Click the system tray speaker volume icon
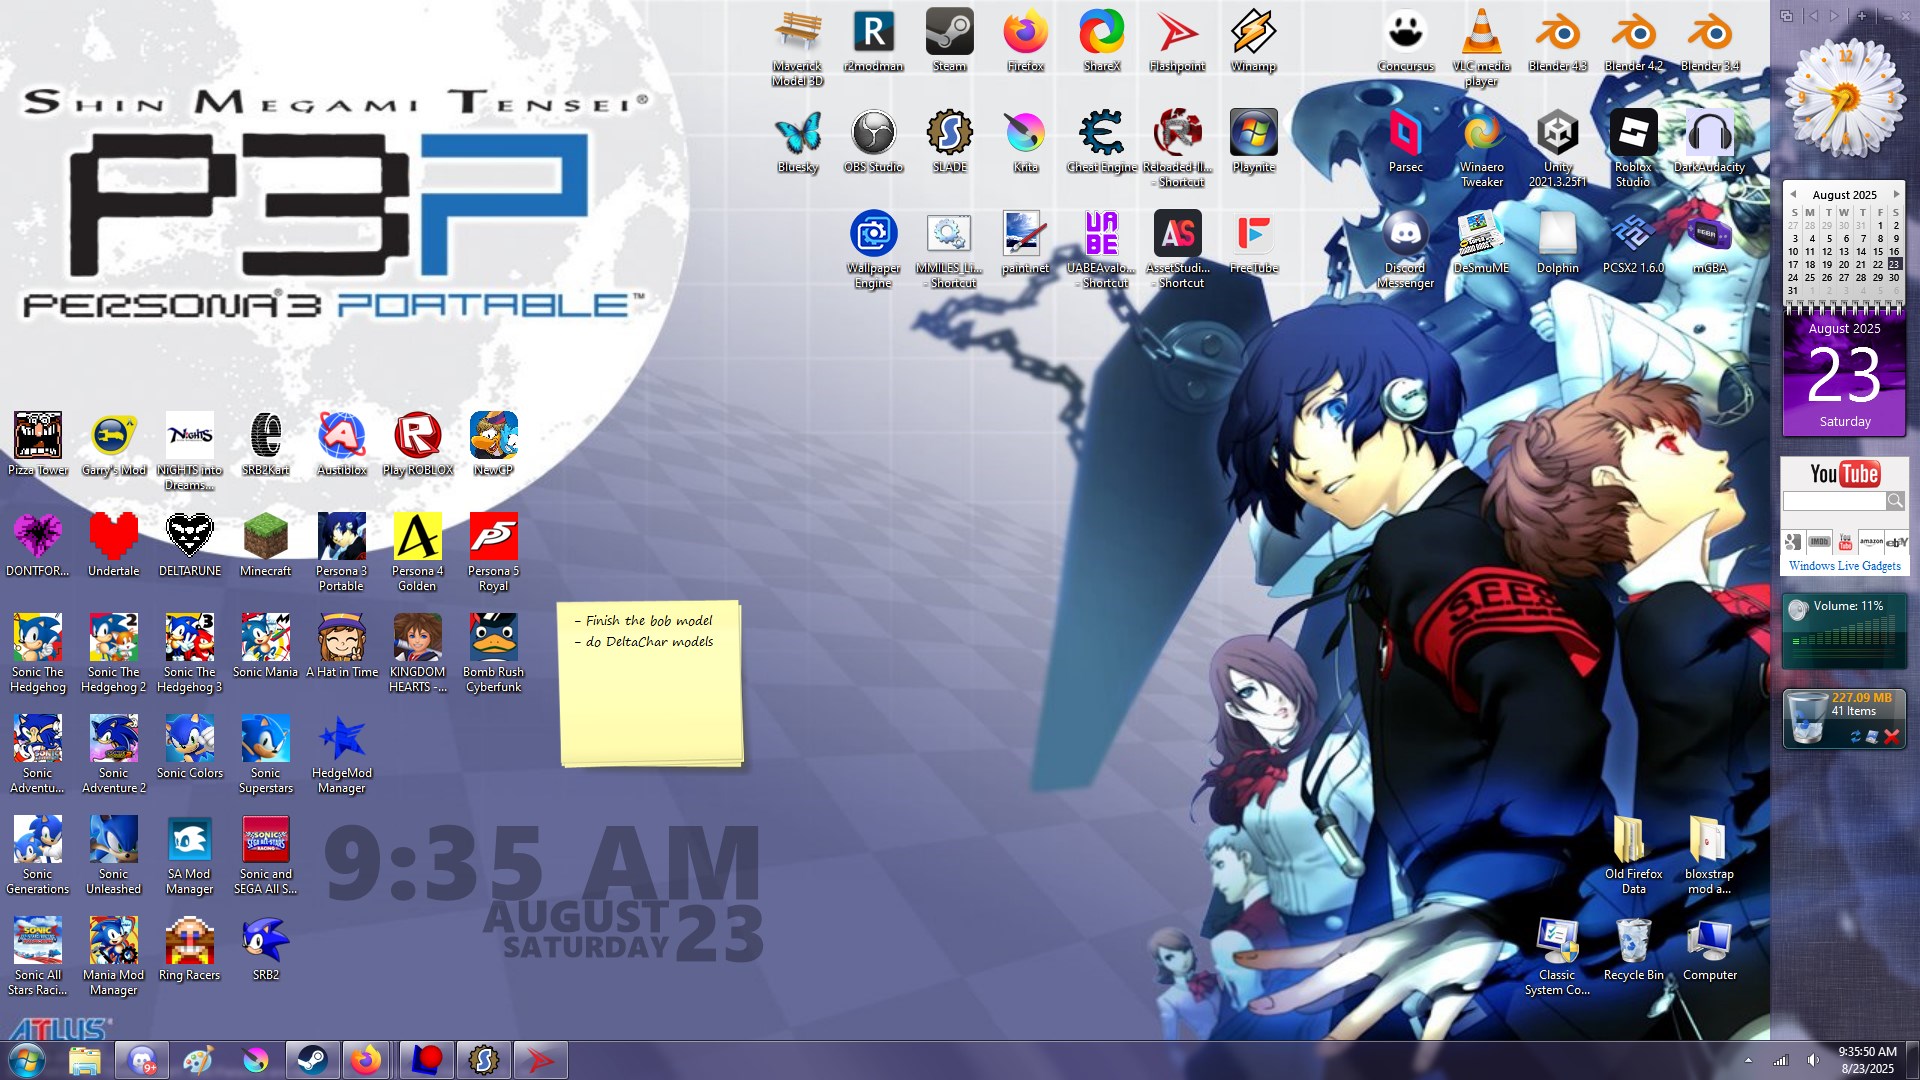Viewport: 1920px width, 1080px height. pos(1813,1060)
